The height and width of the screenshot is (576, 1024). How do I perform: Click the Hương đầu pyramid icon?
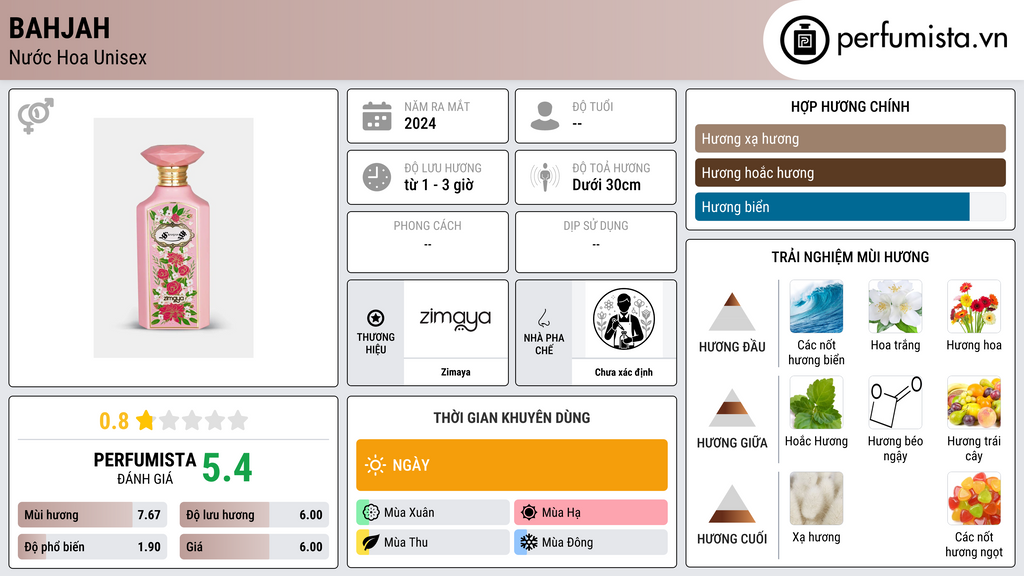point(732,312)
